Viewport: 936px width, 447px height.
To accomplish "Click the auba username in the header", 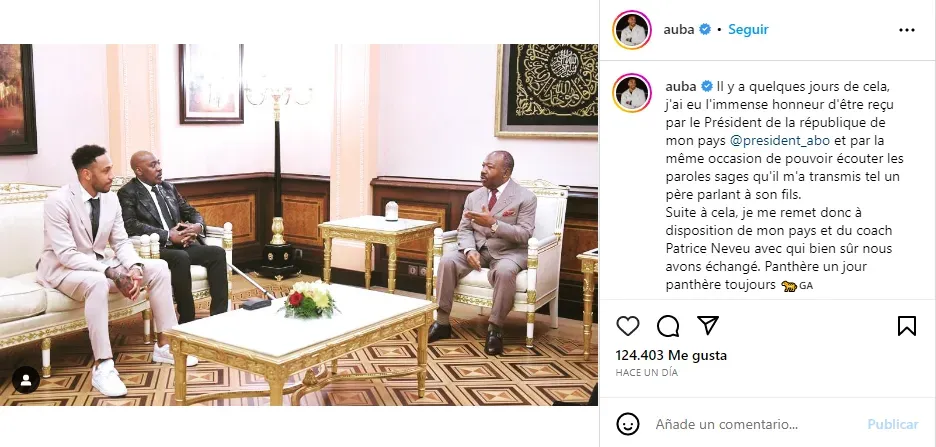I will click(x=679, y=29).
